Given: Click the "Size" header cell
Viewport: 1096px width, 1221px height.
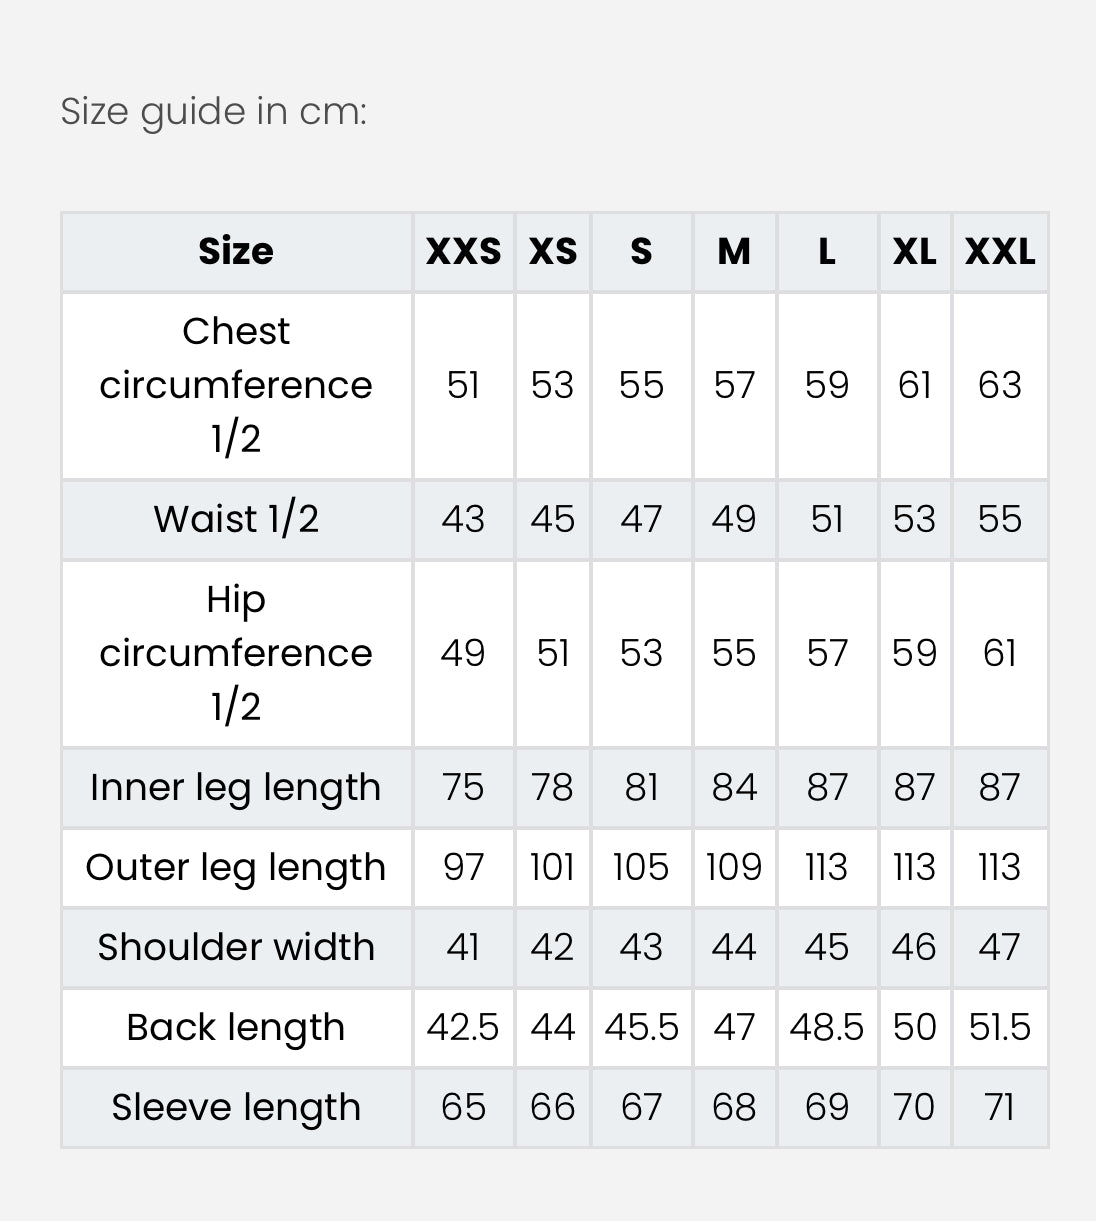Looking at the screenshot, I should 236,251.
